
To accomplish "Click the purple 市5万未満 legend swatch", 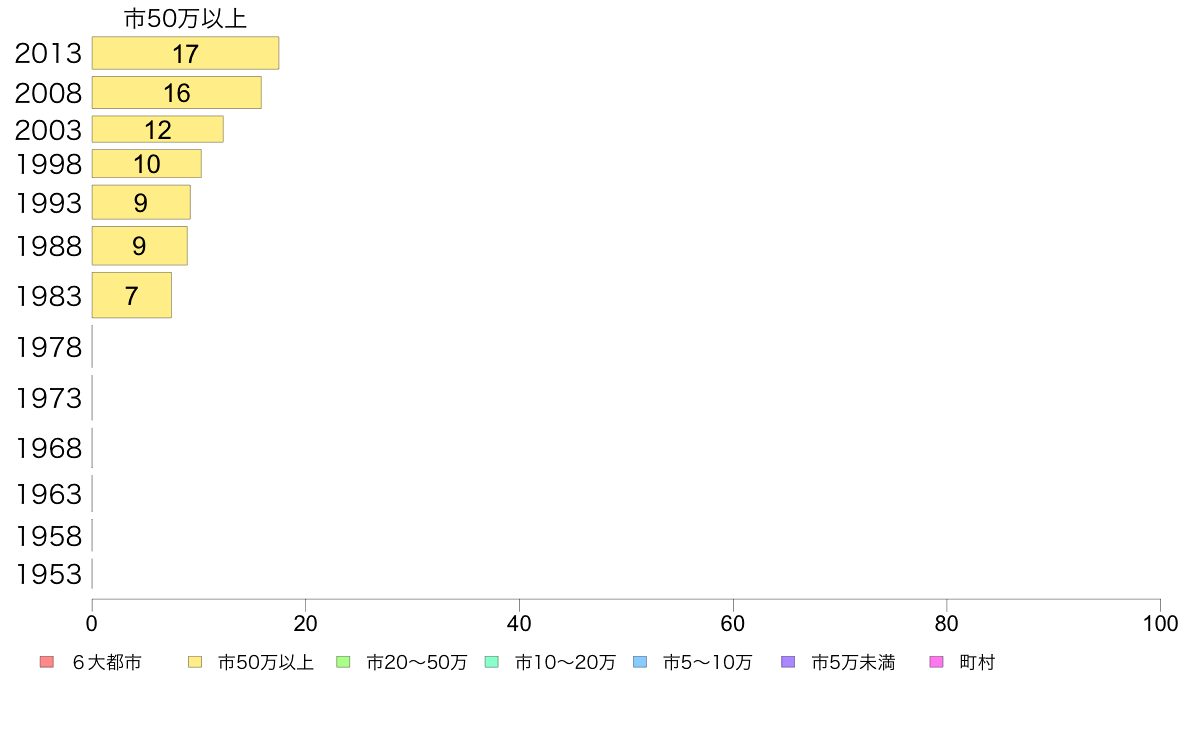I will (x=788, y=662).
